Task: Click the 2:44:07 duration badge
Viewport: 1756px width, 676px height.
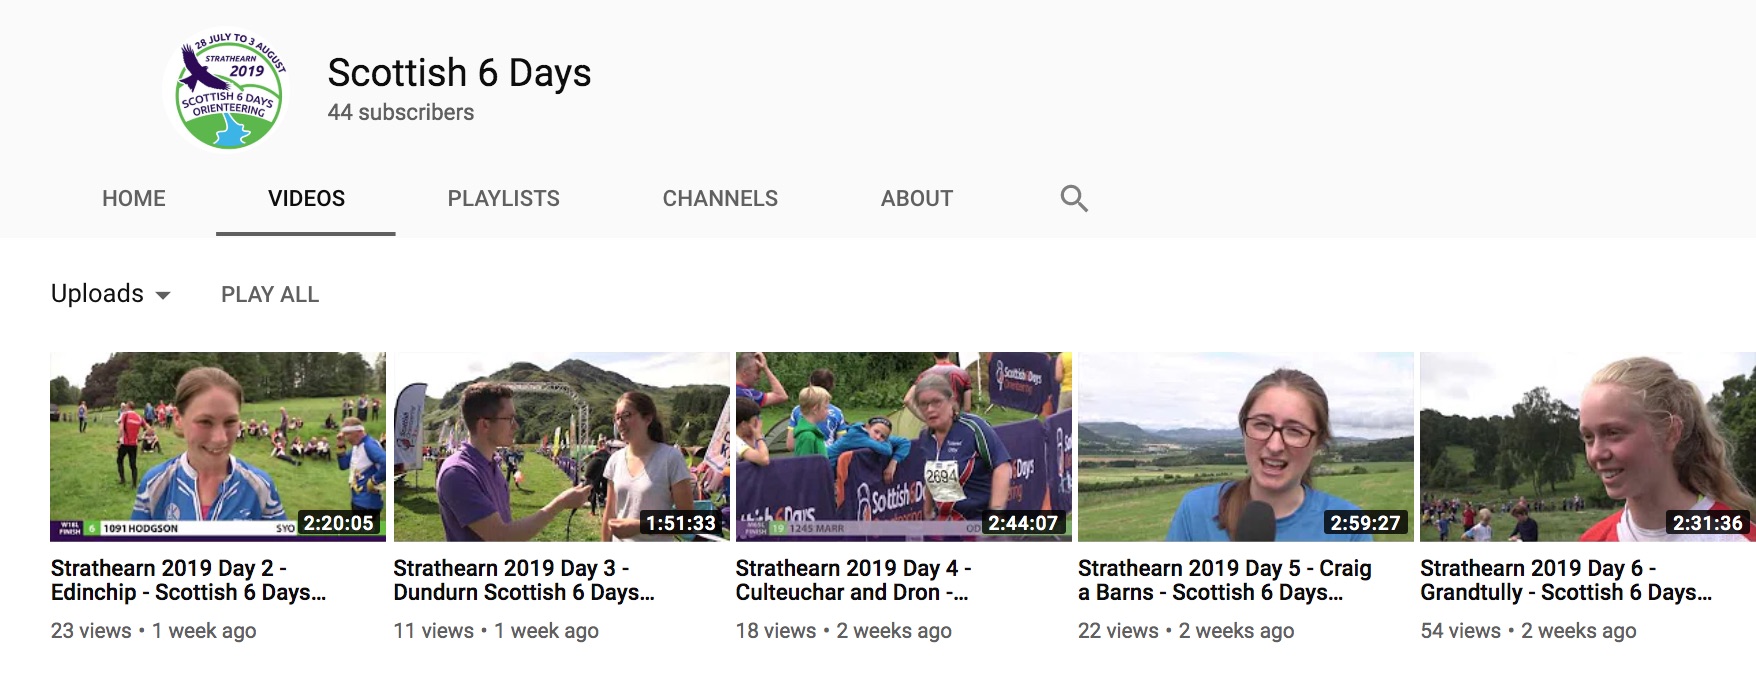Action: point(1023,523)
